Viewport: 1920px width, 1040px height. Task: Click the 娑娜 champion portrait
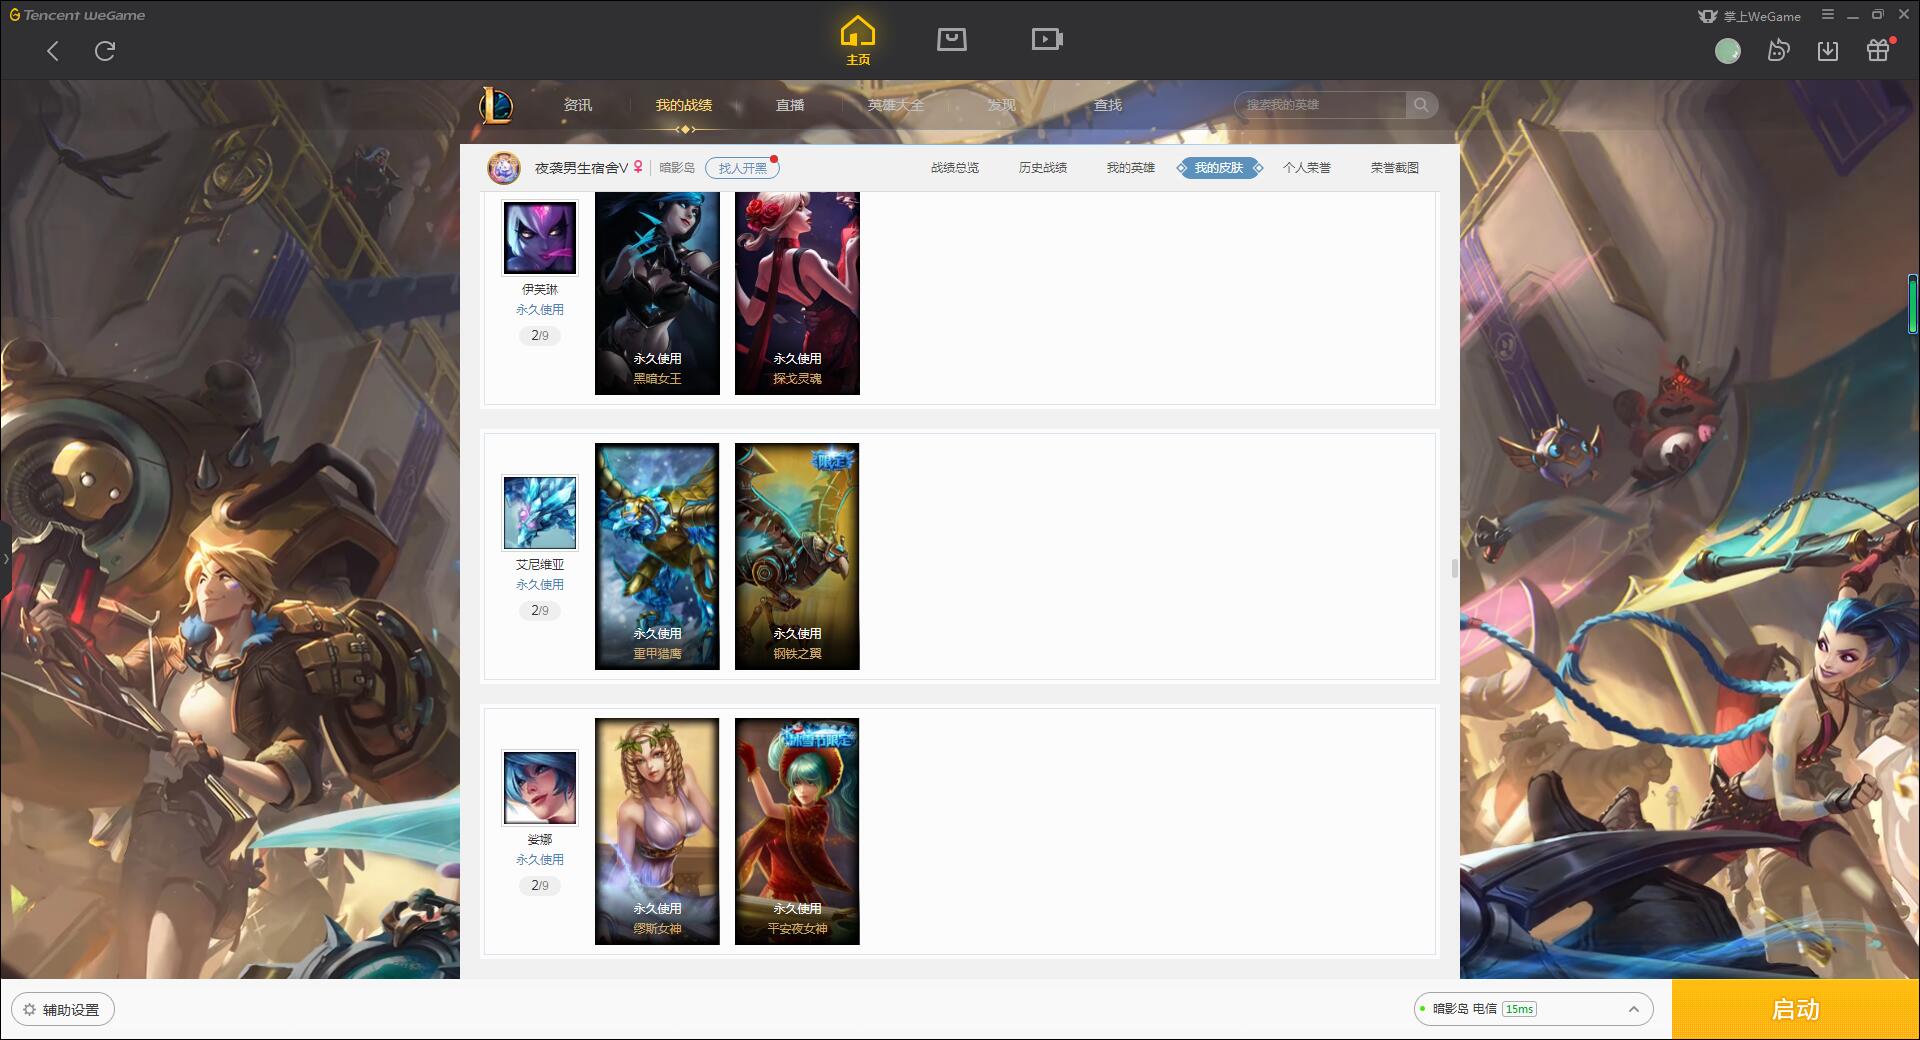pyautogui.click(x=540, y=788)
